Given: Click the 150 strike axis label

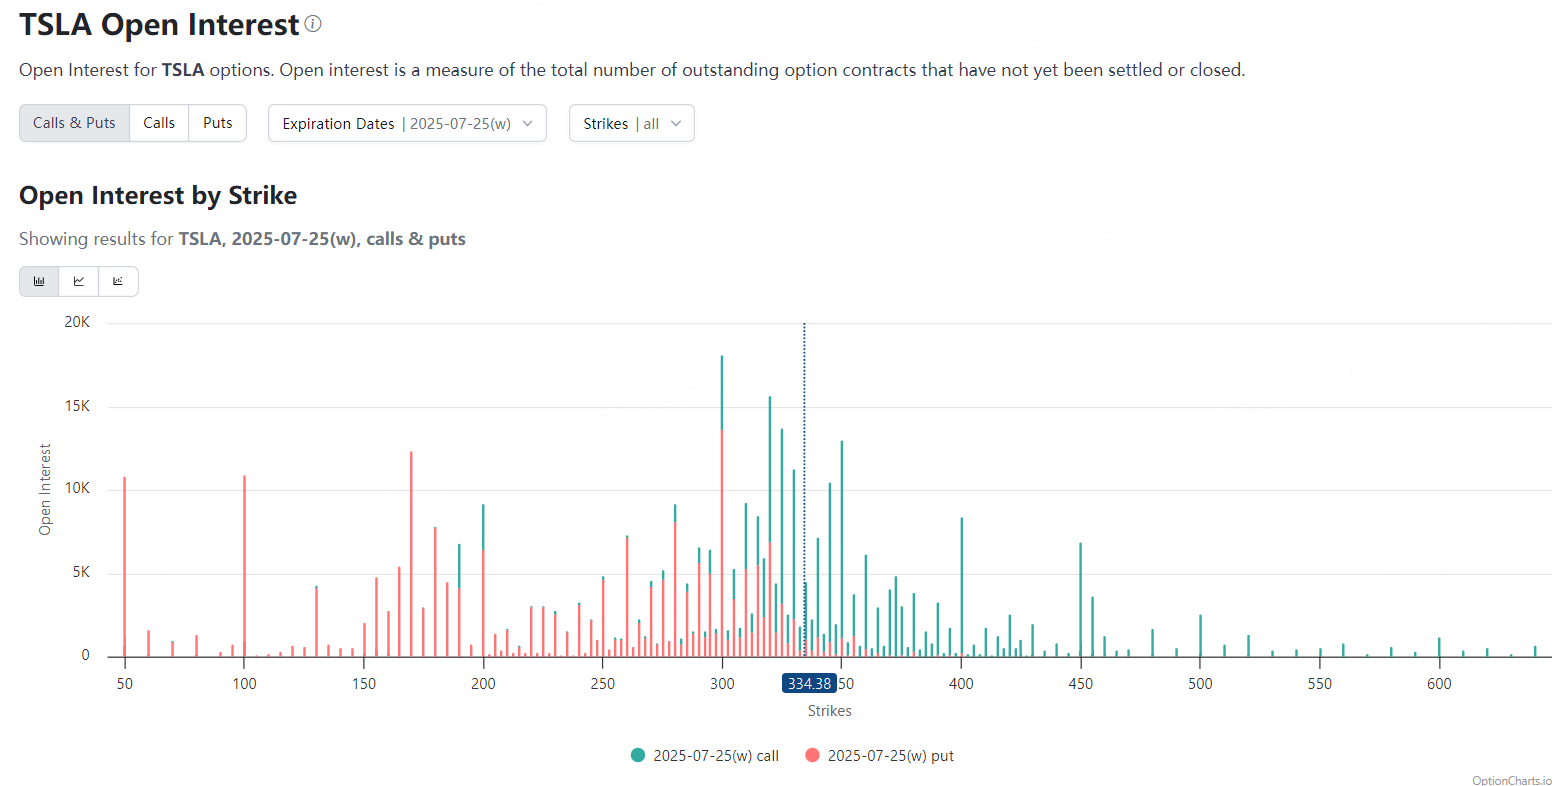Looking at the screenshot, I should tap(364, 684).
